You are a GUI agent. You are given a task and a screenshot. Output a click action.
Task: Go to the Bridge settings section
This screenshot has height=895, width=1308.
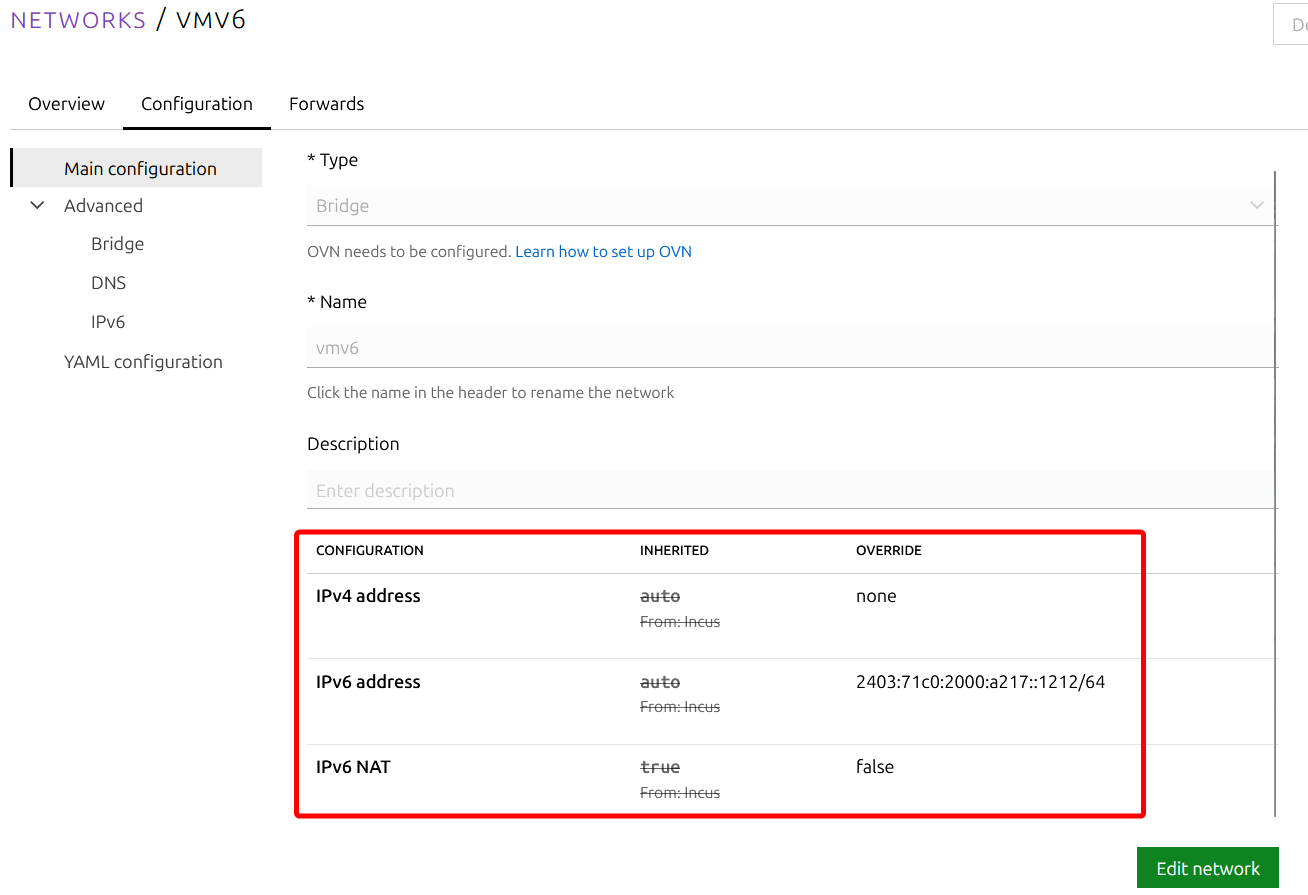click(x=117, y=244)
